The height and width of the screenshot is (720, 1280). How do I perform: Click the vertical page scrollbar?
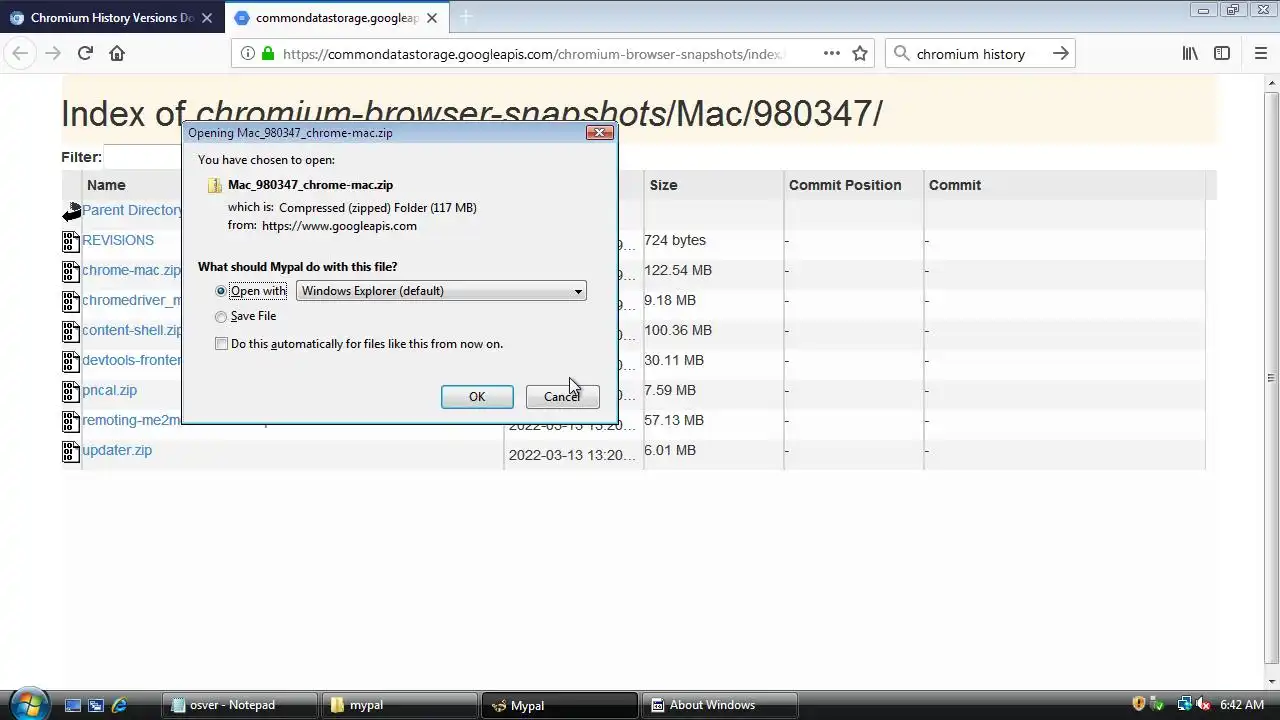[1272, 377]
